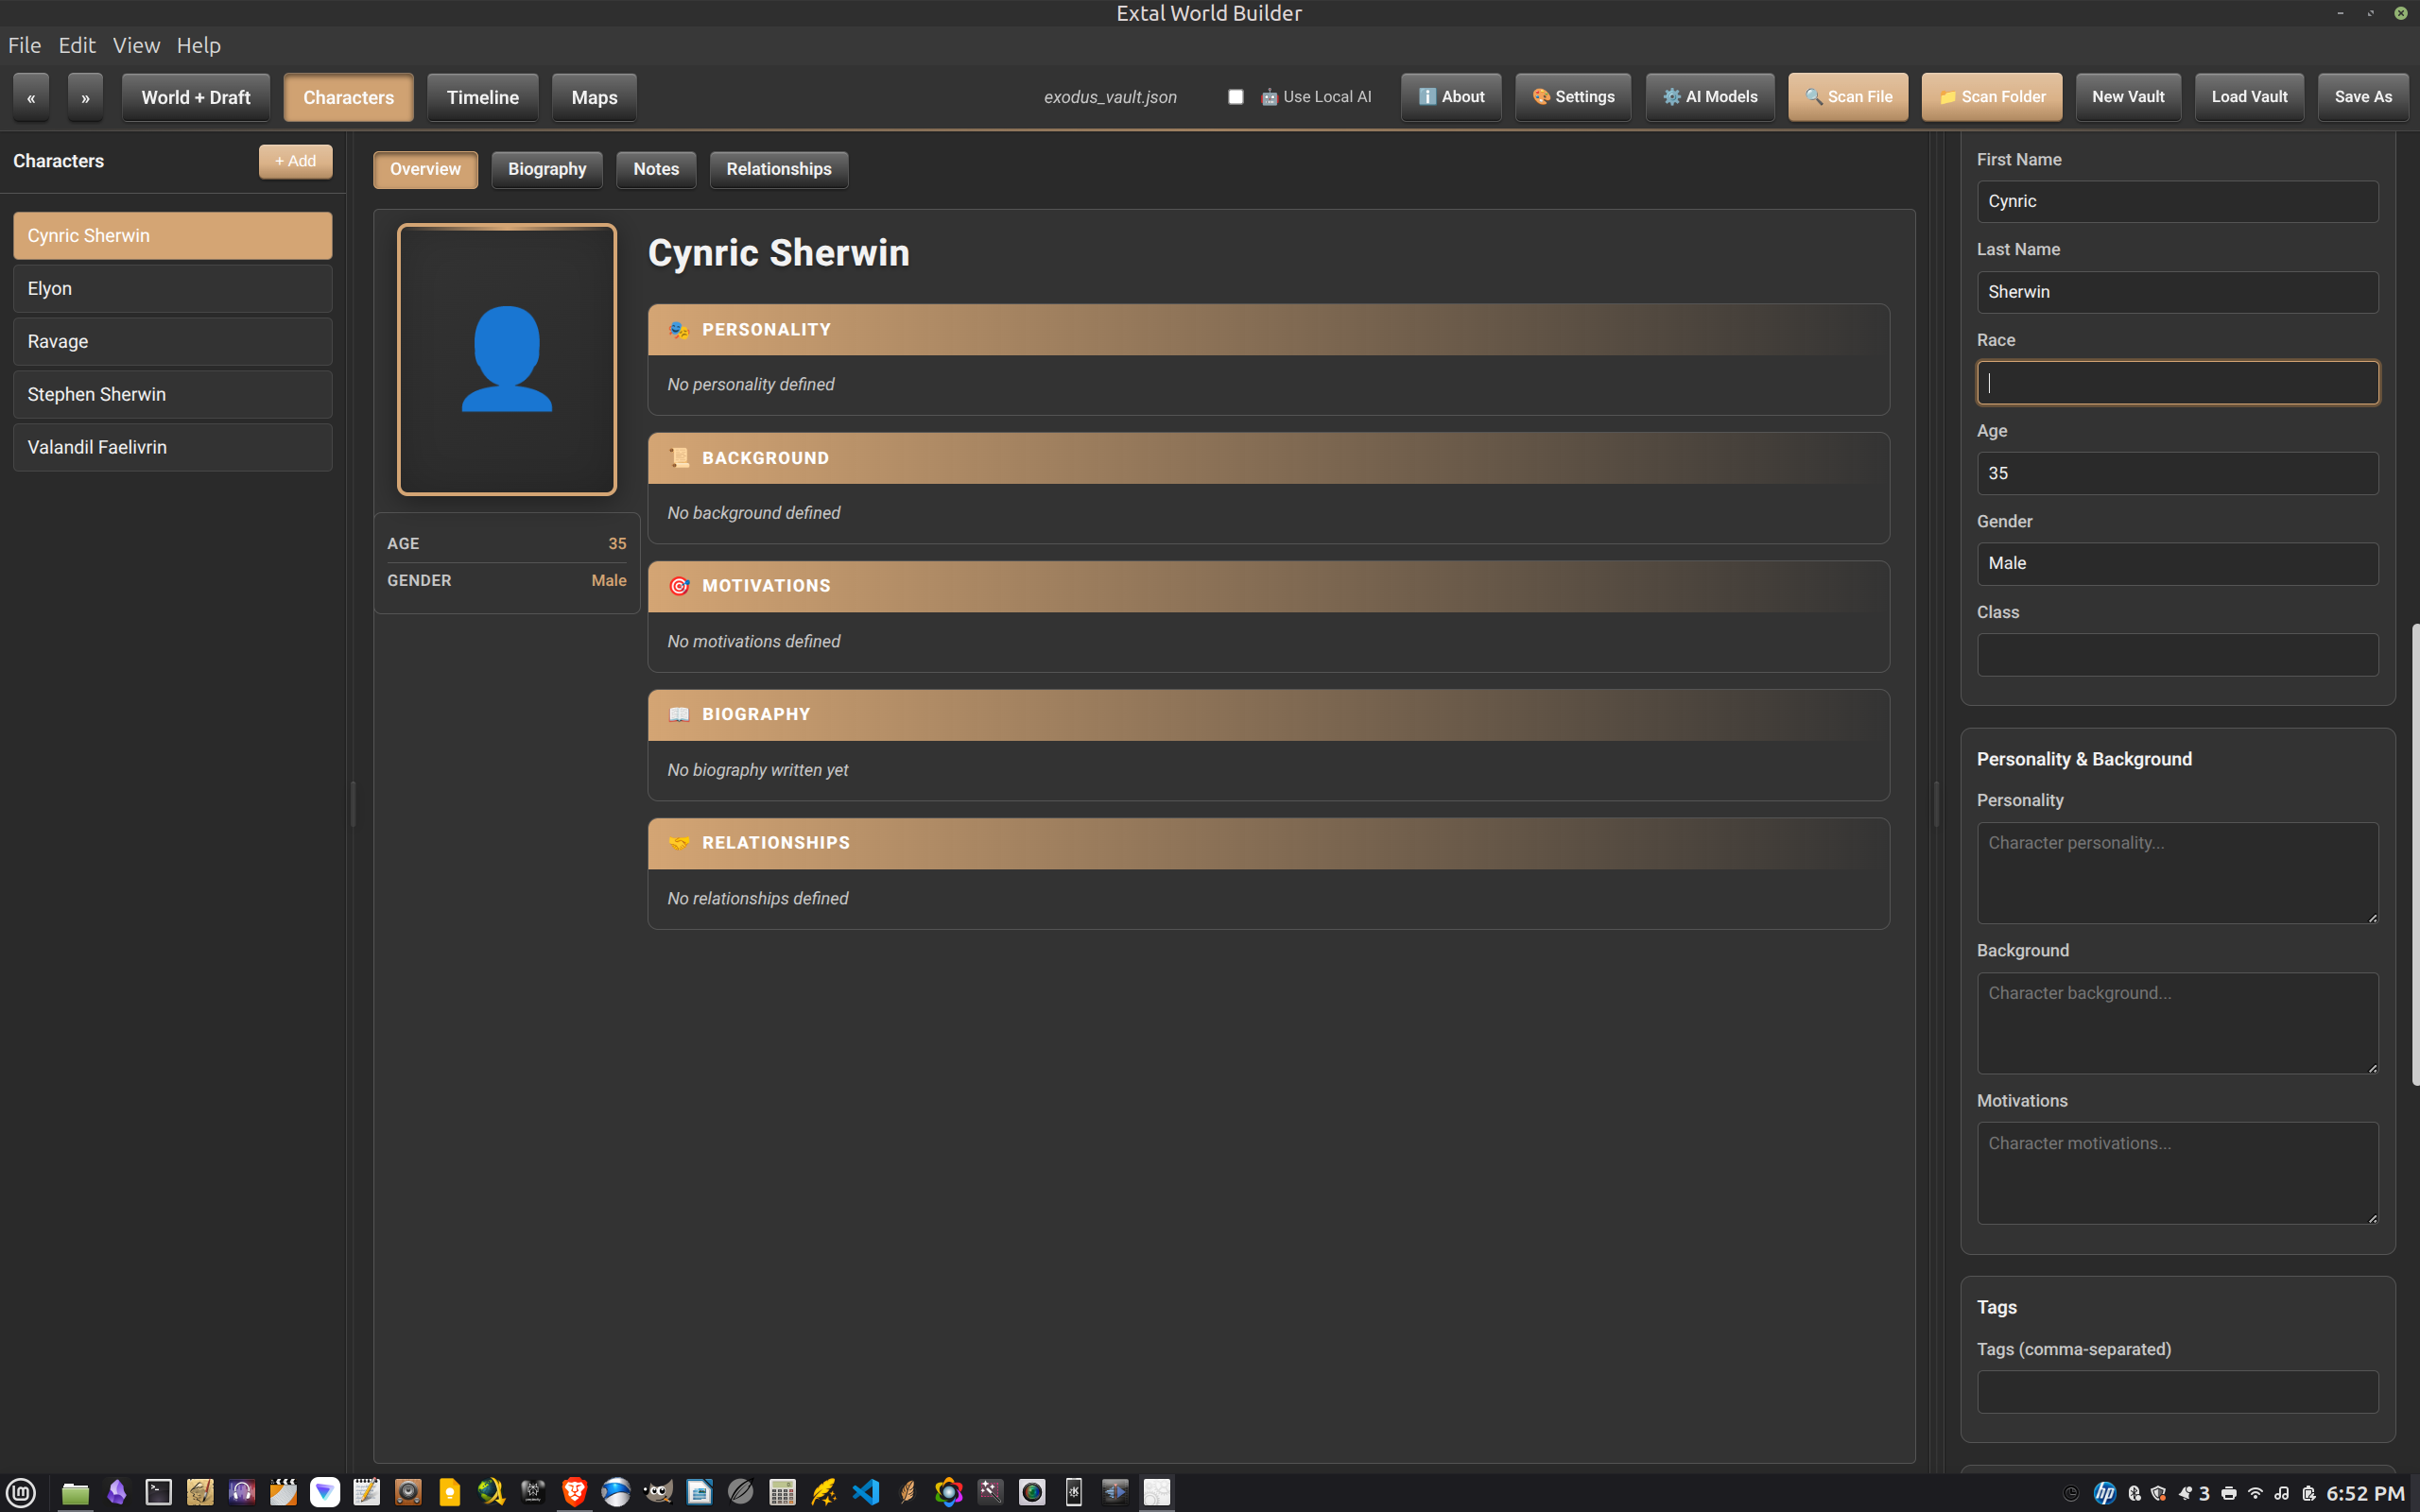
Task: Click the Scan Folder button
Action: 1991,97
